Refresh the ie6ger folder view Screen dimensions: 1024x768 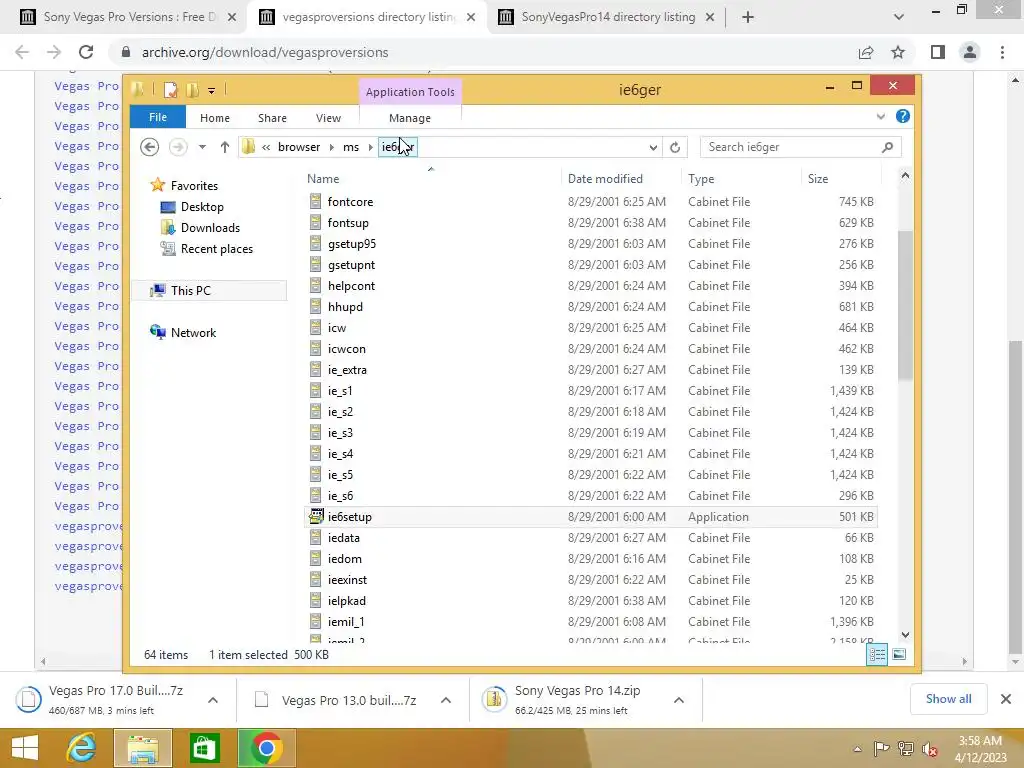pyautogui.click(x=675, y=147)
